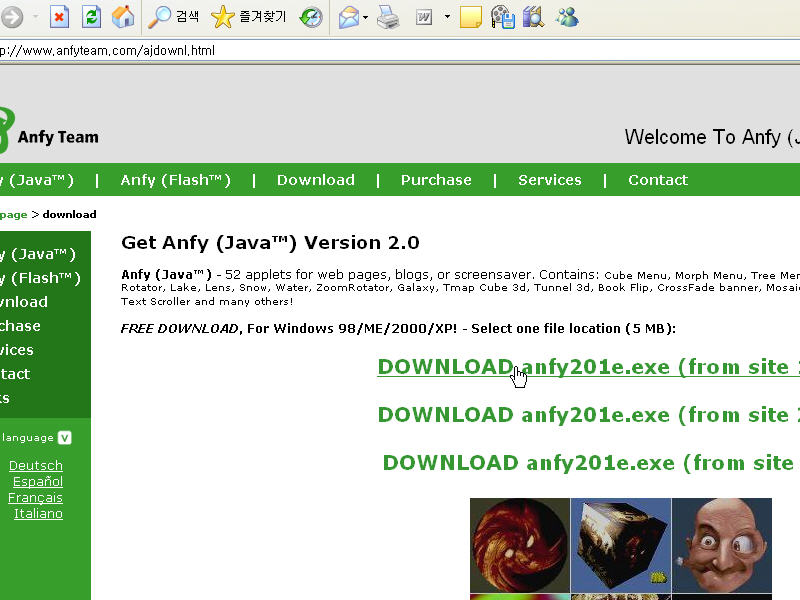Click the red swirl galaxy applet thumbnail
The image size is (800, 600).
(x=520, y=545)
